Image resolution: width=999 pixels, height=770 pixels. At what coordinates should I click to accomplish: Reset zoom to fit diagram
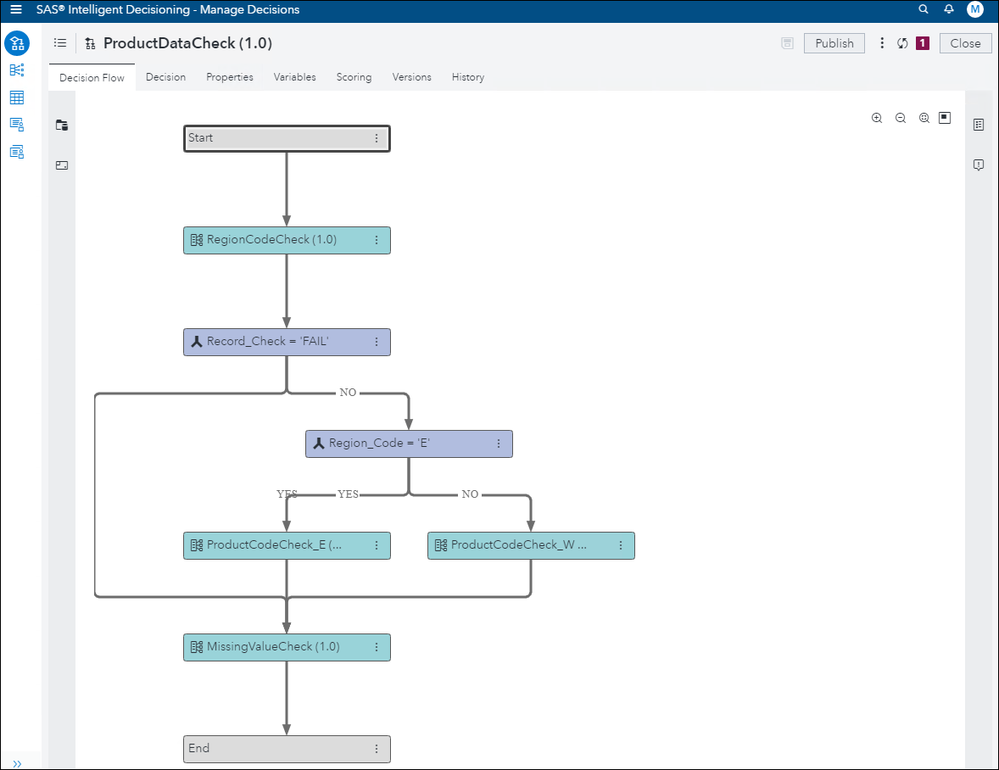pos(924,118)
